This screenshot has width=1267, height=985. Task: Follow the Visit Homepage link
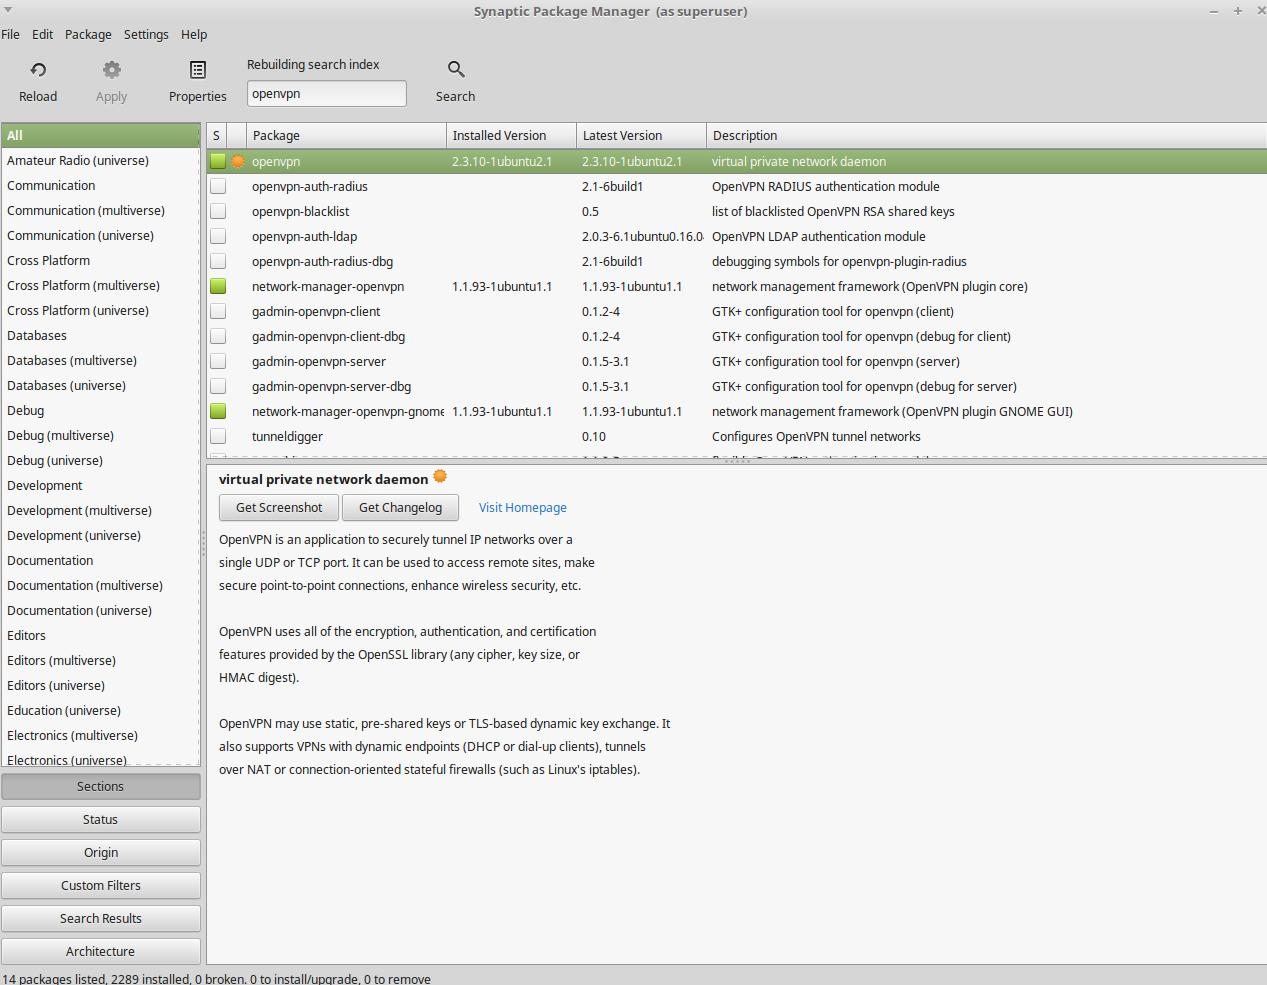[523, 508]
